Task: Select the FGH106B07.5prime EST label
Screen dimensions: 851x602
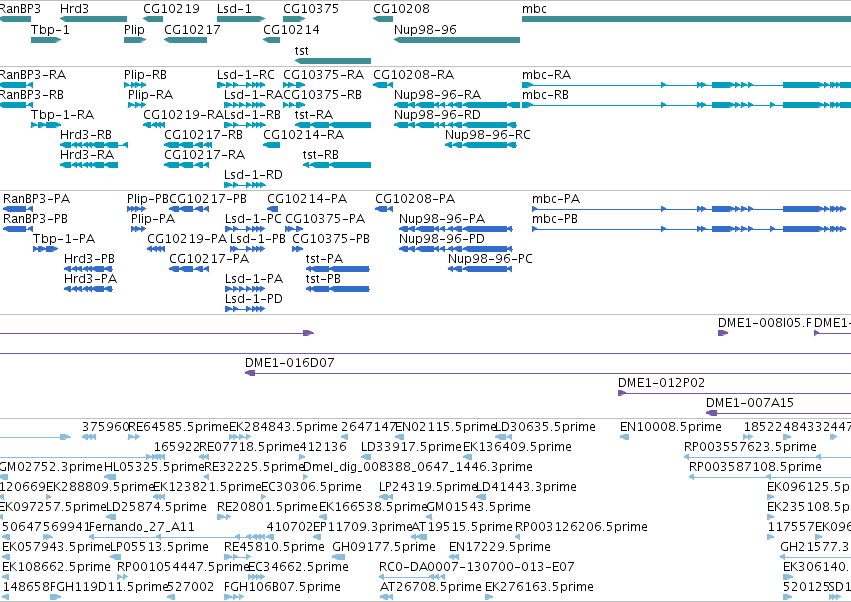Action: click(x=282, y=587)
